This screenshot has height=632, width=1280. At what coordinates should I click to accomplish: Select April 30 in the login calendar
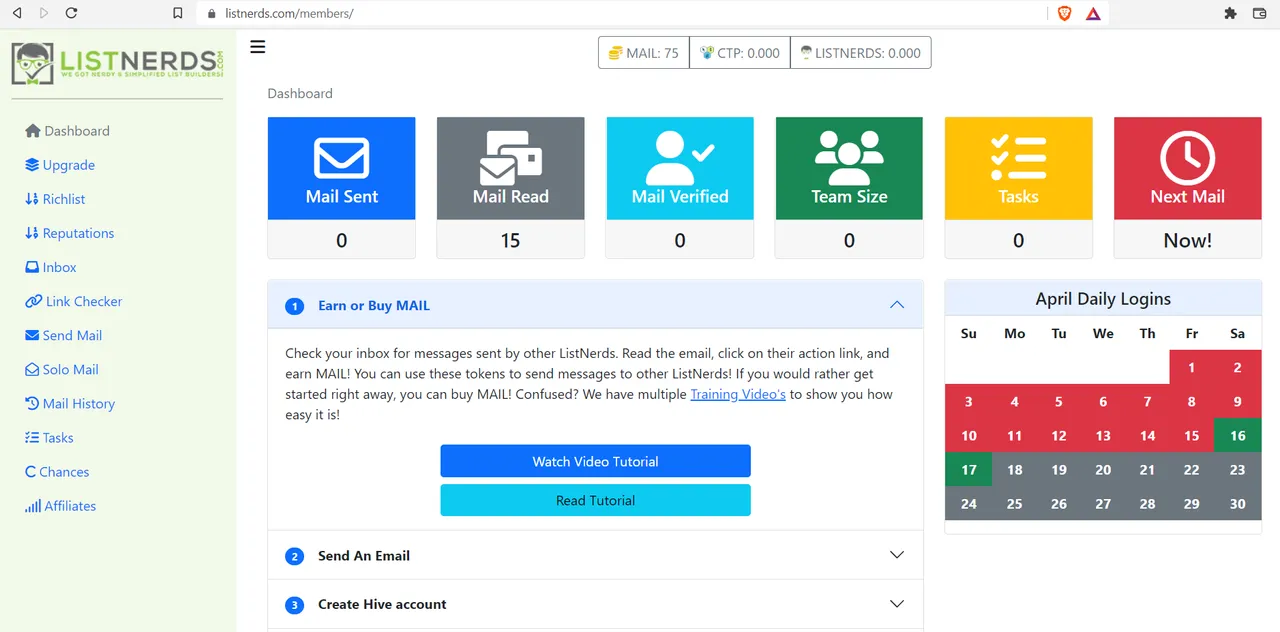(1237, 503)
